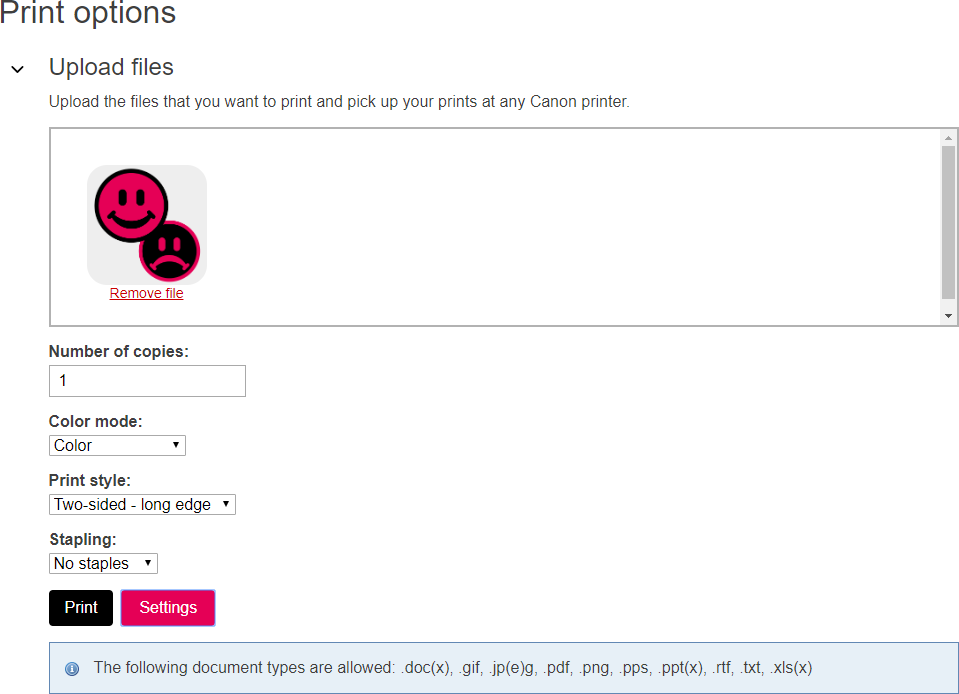Open the pink Settings button
This screenshot has width=959, height=694.
click(168, 608)
